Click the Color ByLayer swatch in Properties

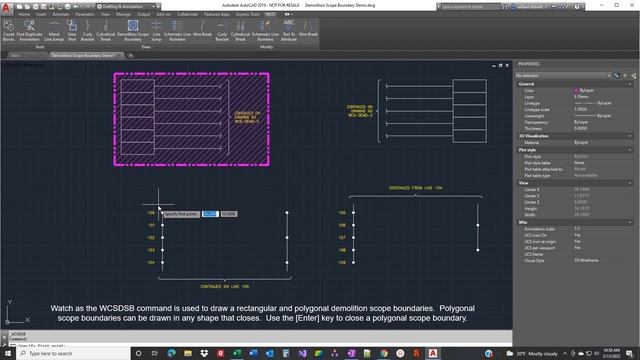576,90
